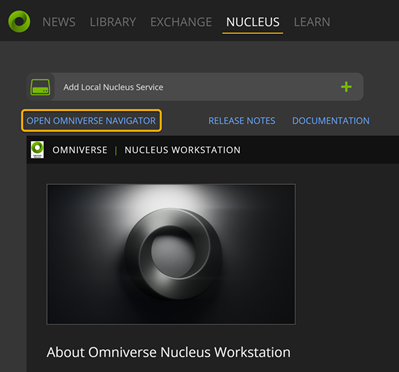Open the NEWS tab
399x372 pixels.
[59, 22]
